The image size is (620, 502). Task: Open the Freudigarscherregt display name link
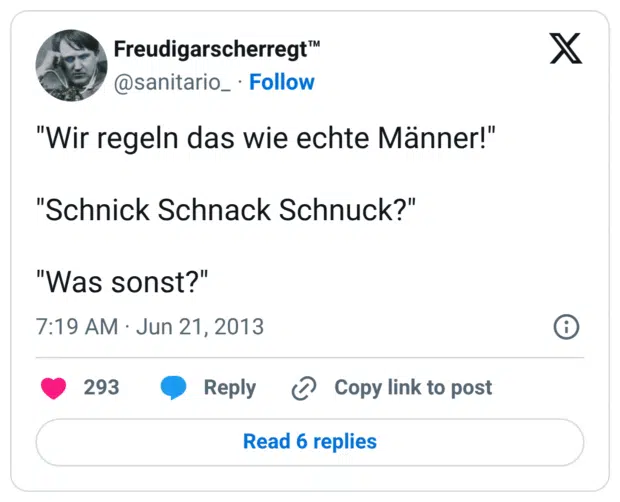(208, 49)
